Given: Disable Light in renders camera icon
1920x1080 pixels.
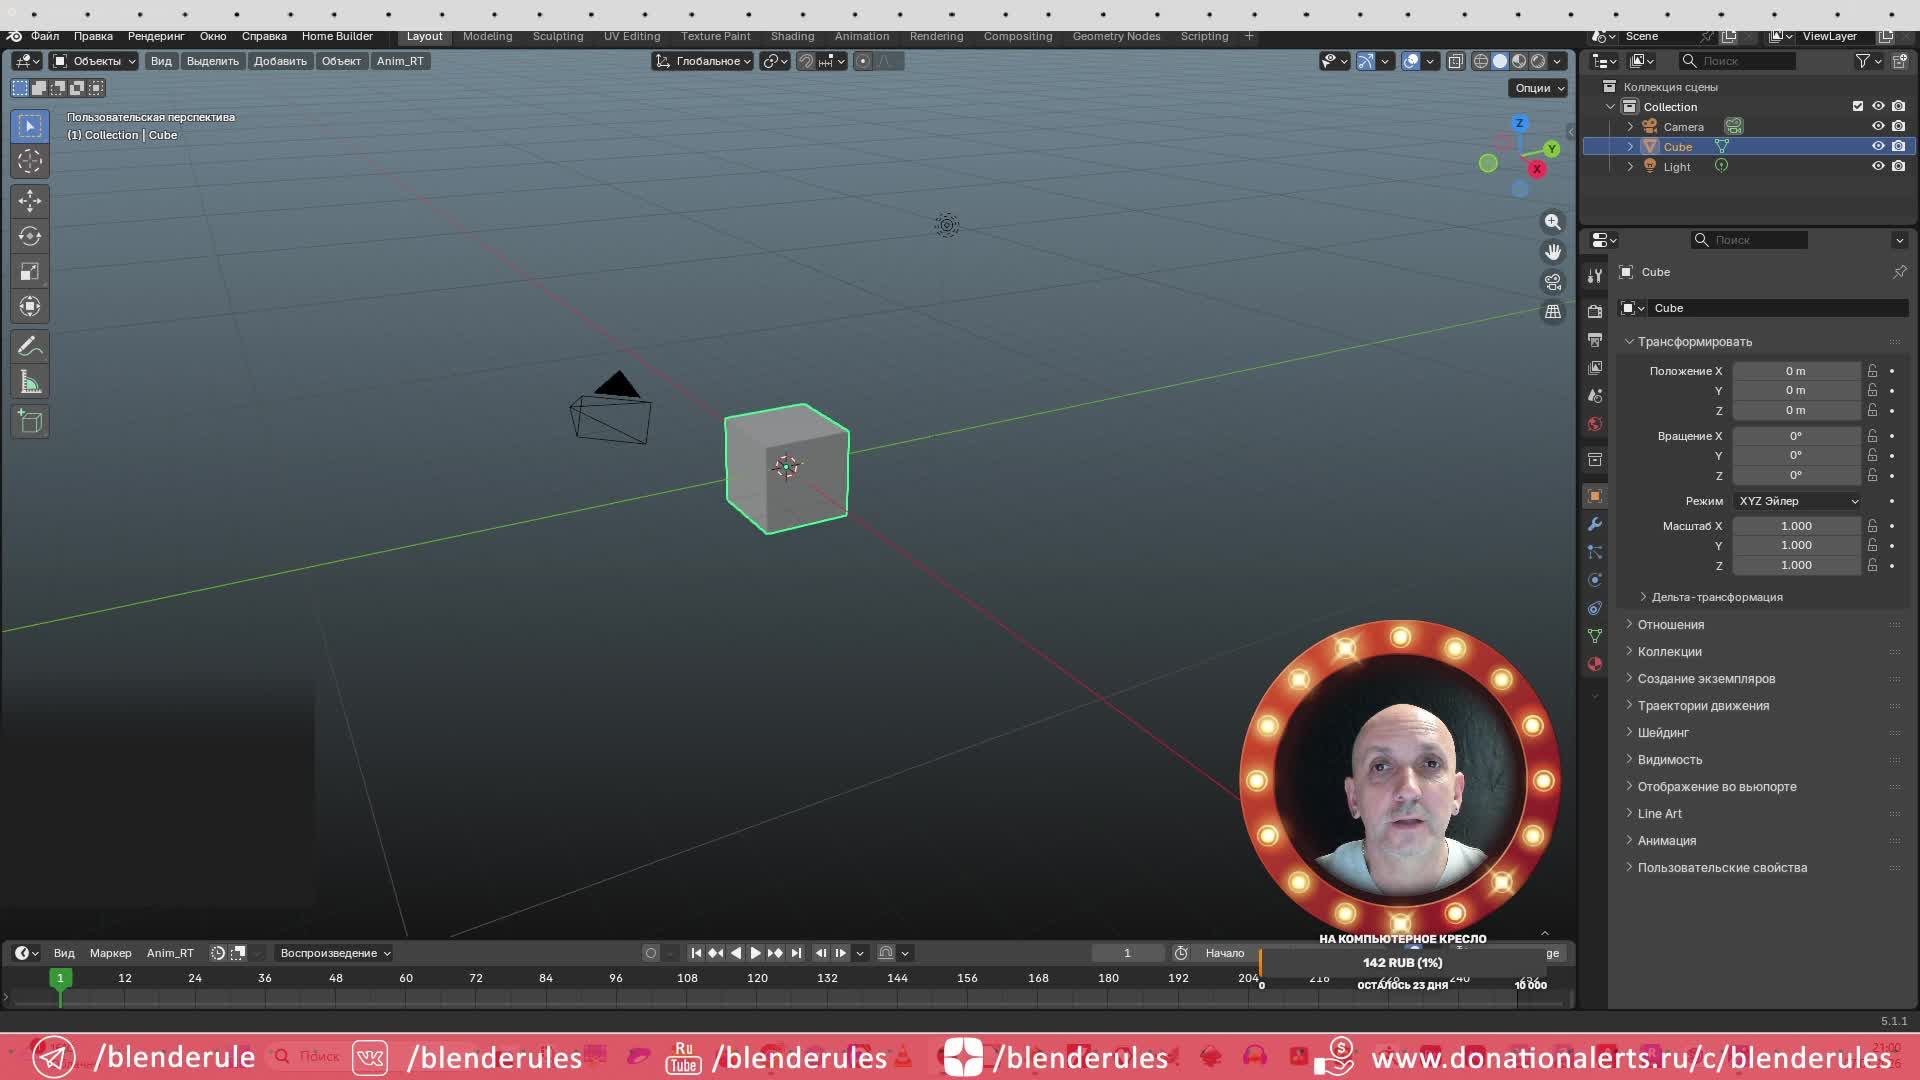Looking at the screenshot, I should pyautogui.click(x=1898, y=166).
